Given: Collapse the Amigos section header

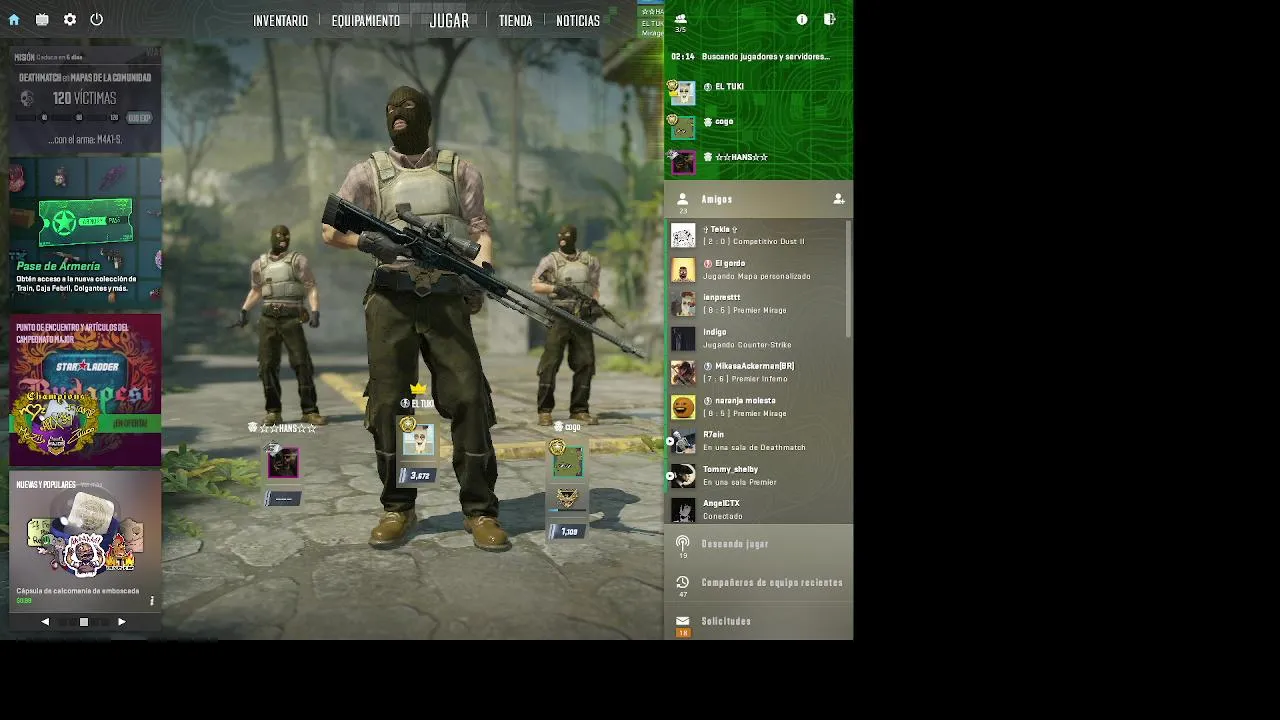Looking at the screenshot, I should (x=758, y=199).
